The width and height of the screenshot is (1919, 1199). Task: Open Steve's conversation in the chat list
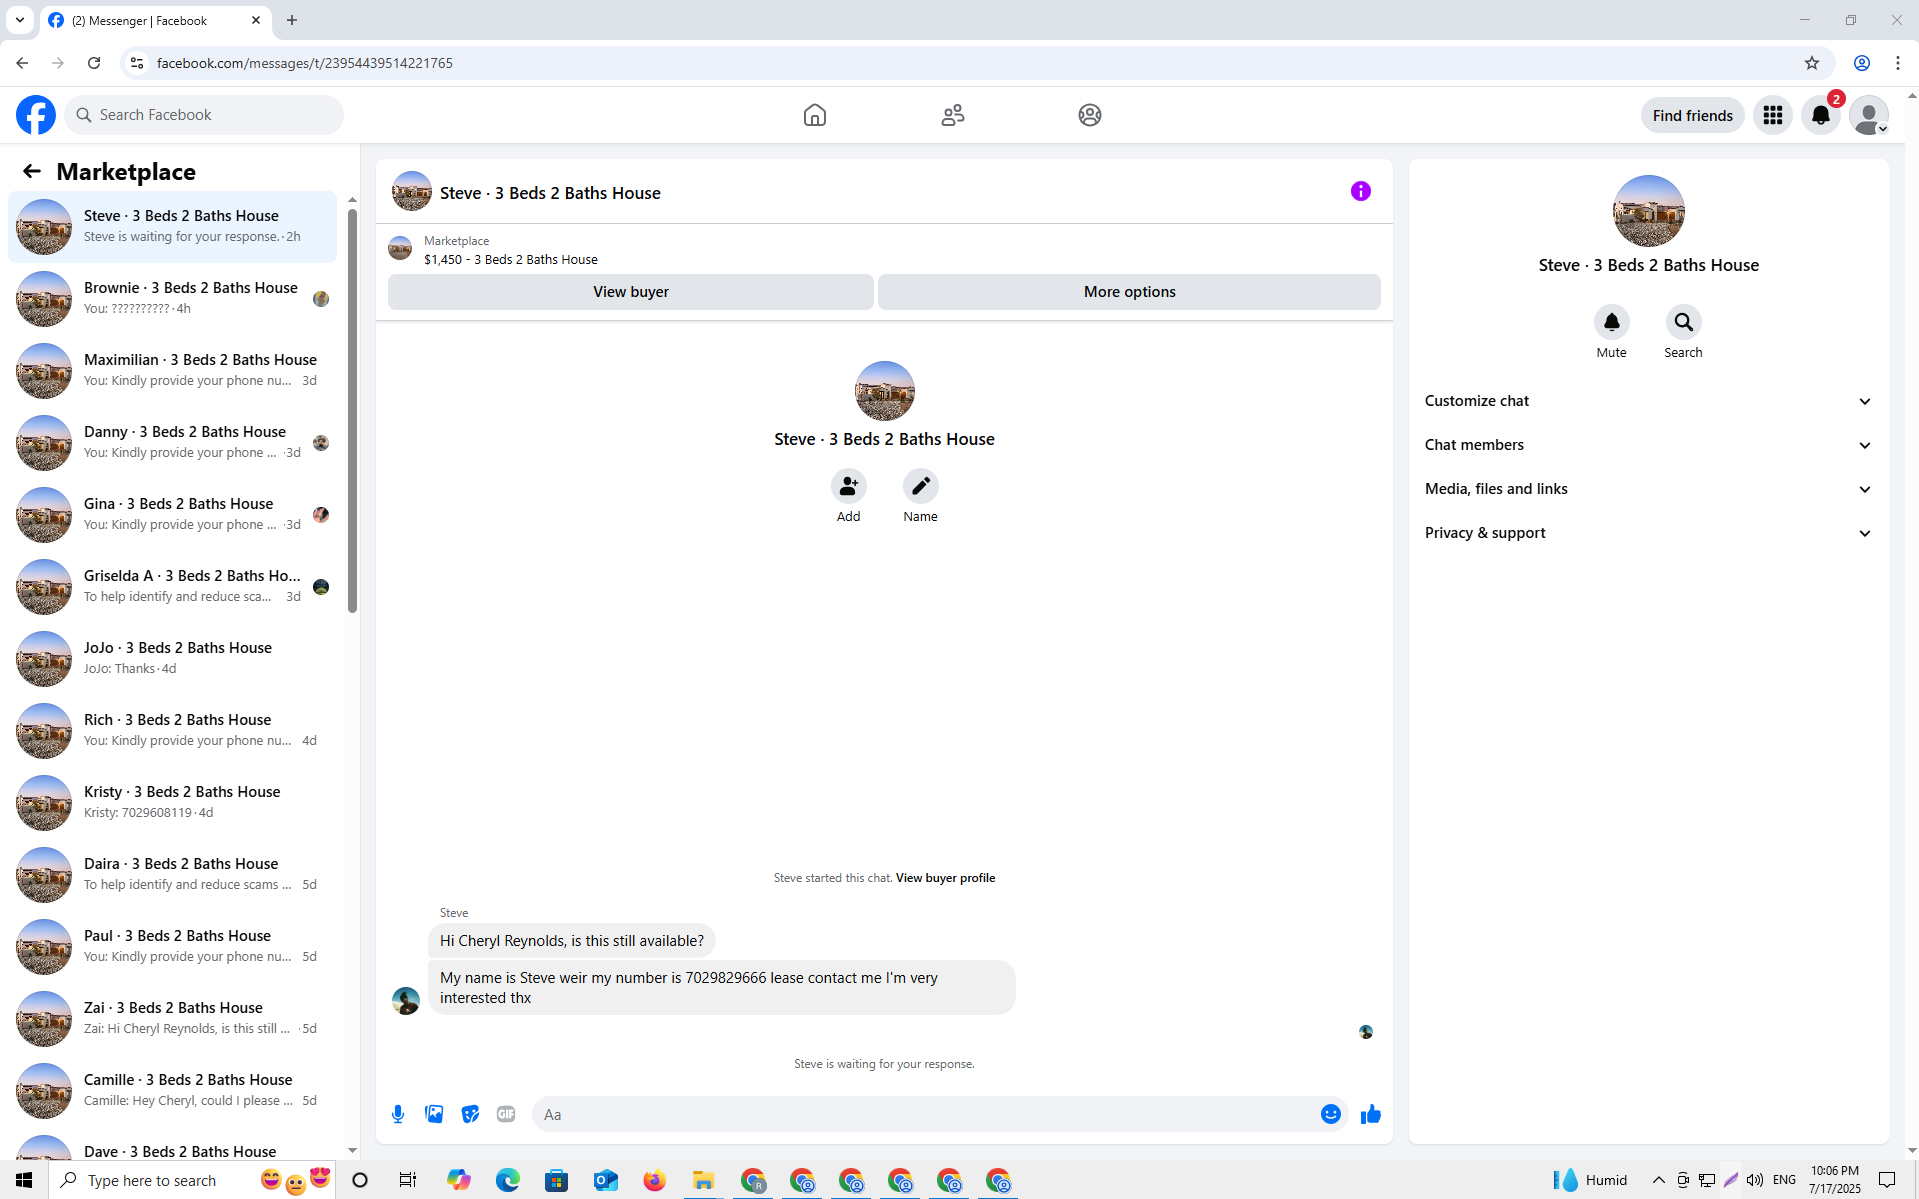(173, 227)
